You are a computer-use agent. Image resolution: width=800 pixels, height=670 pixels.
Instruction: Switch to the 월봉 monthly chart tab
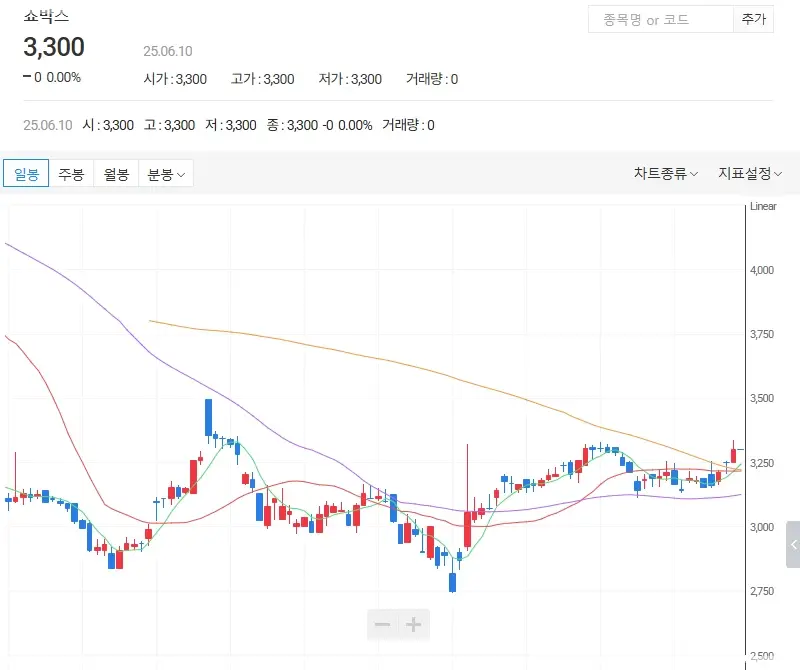point(116,174)
